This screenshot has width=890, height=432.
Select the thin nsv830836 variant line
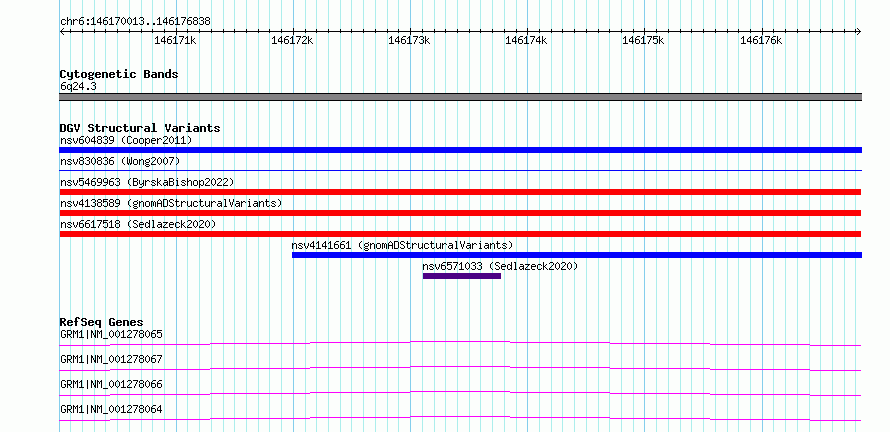coord(460,170)
